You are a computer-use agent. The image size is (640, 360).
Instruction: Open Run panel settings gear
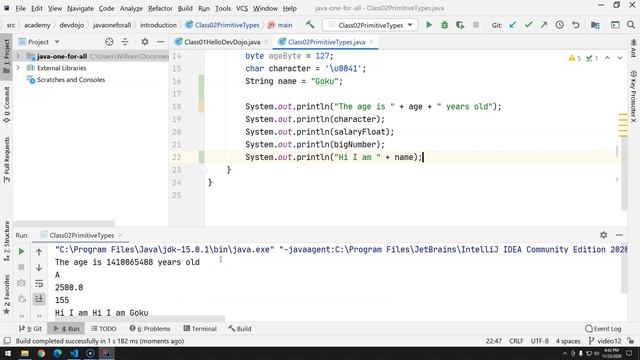coord(604,235)
